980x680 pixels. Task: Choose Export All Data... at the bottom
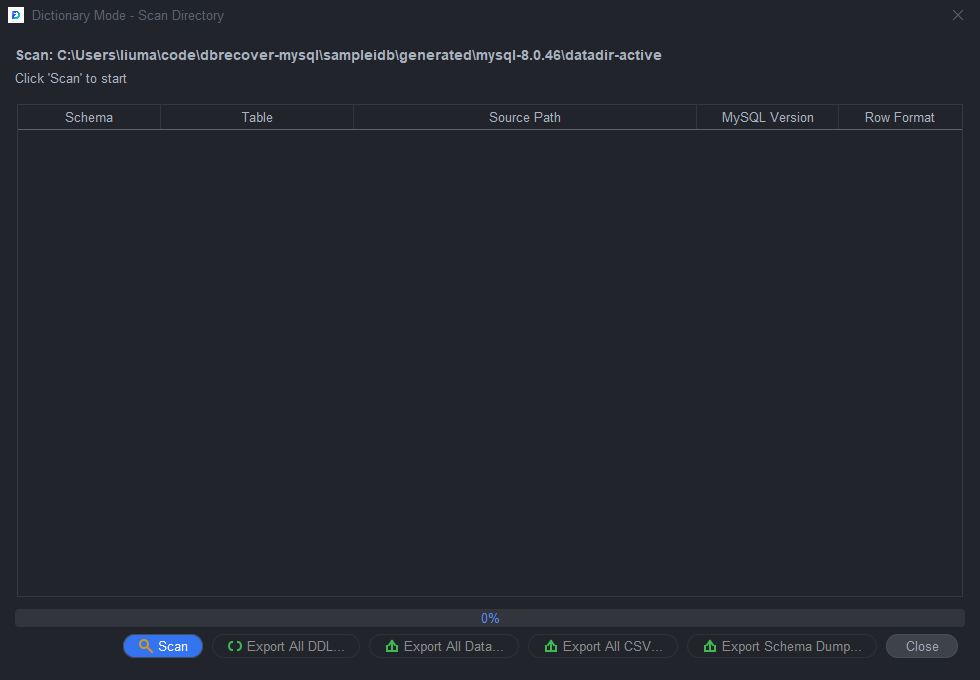[444, 646]
